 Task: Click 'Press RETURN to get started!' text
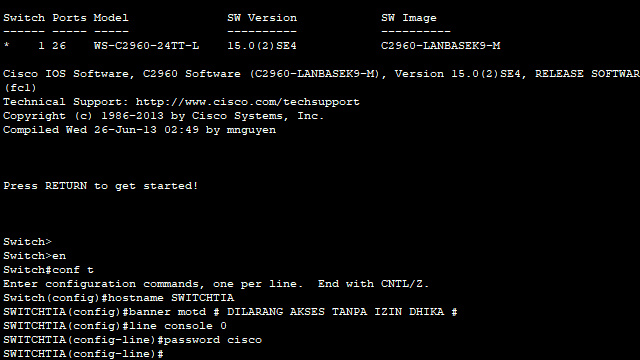[100, 186]
